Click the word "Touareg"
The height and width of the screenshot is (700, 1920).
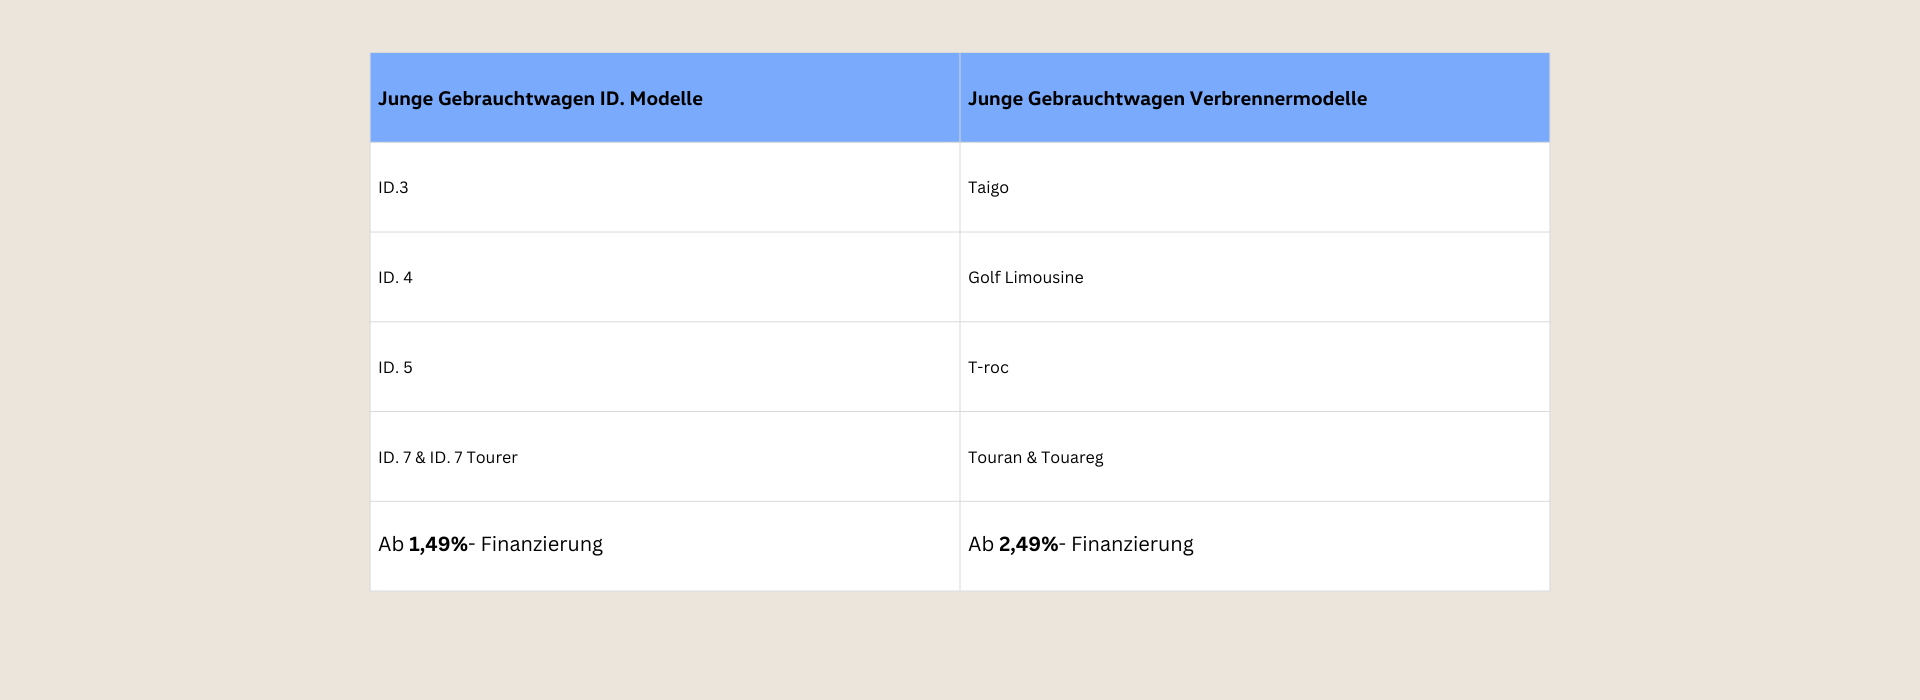(1072, 458)
